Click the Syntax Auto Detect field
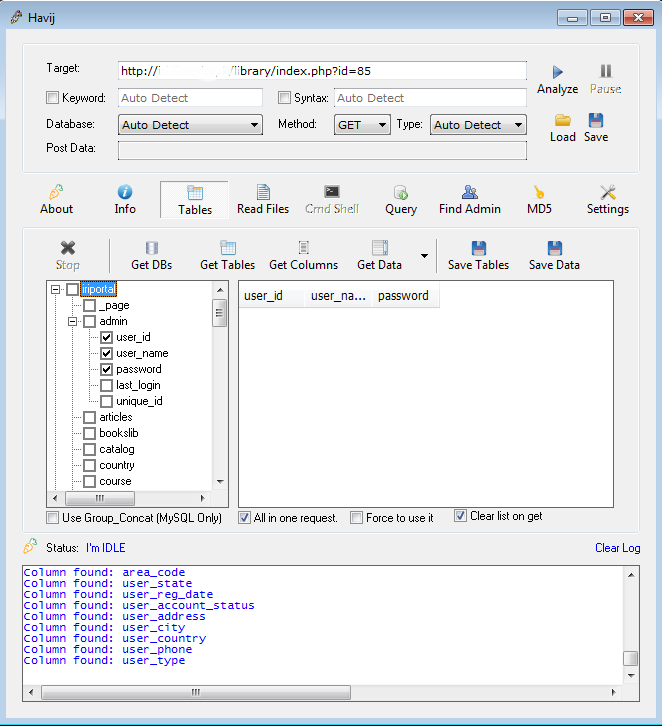Viewport: 662px width, 726px height. point(430,98)
